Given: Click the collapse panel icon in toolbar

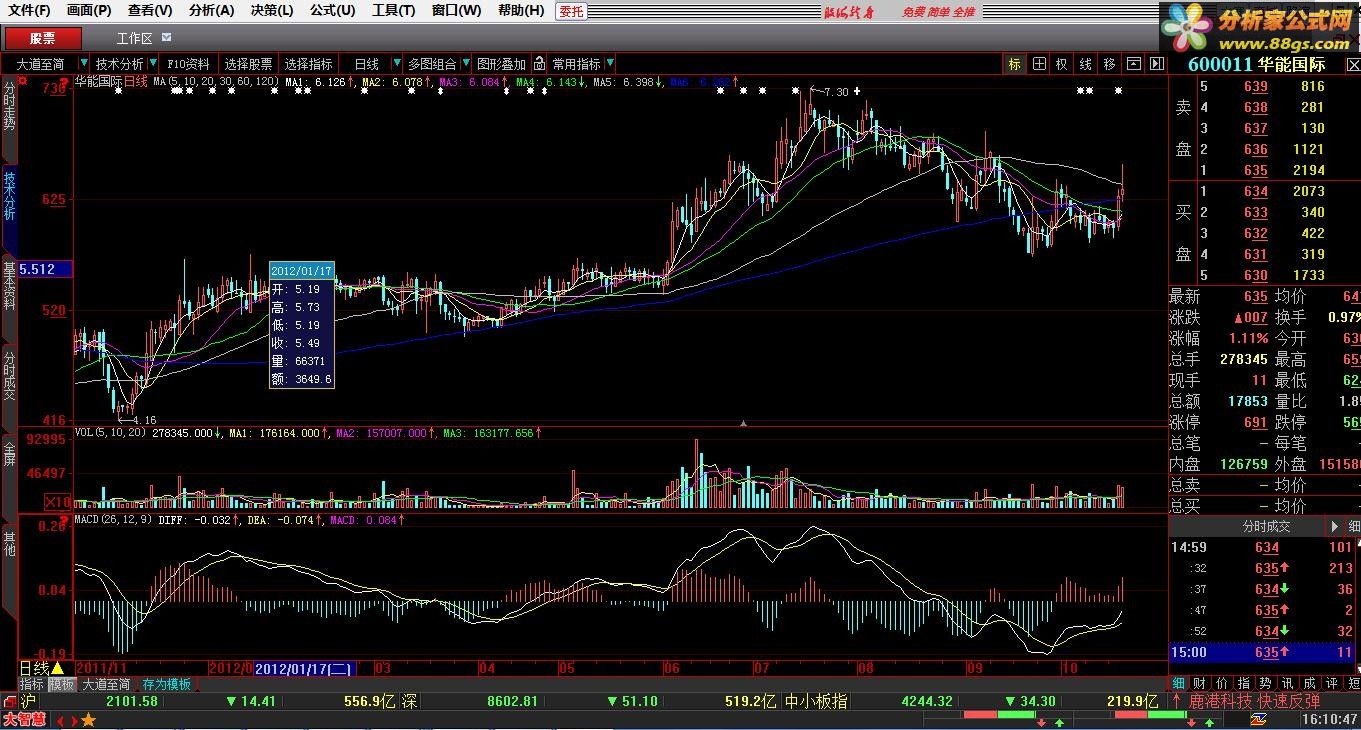Looking at the screenshot, I should (x=1133, y=64).
